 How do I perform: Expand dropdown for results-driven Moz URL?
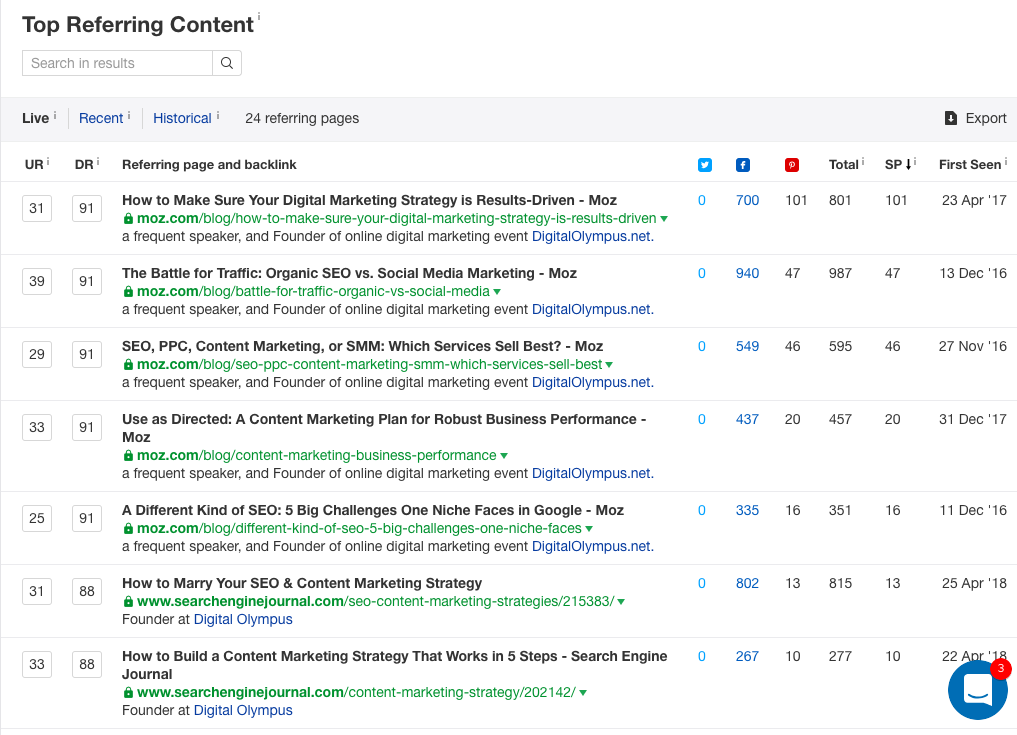[x=664, y=219]
